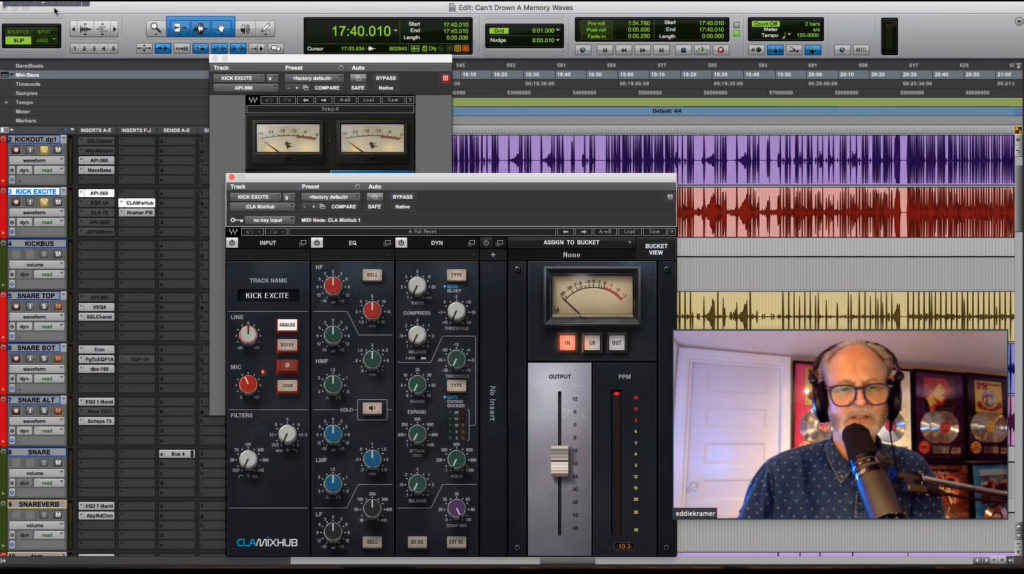This screenshot has height=574, width=1024.
Task: Toggle the INPUT section power icon in CLA MixHub
Action: coord(232,243)
